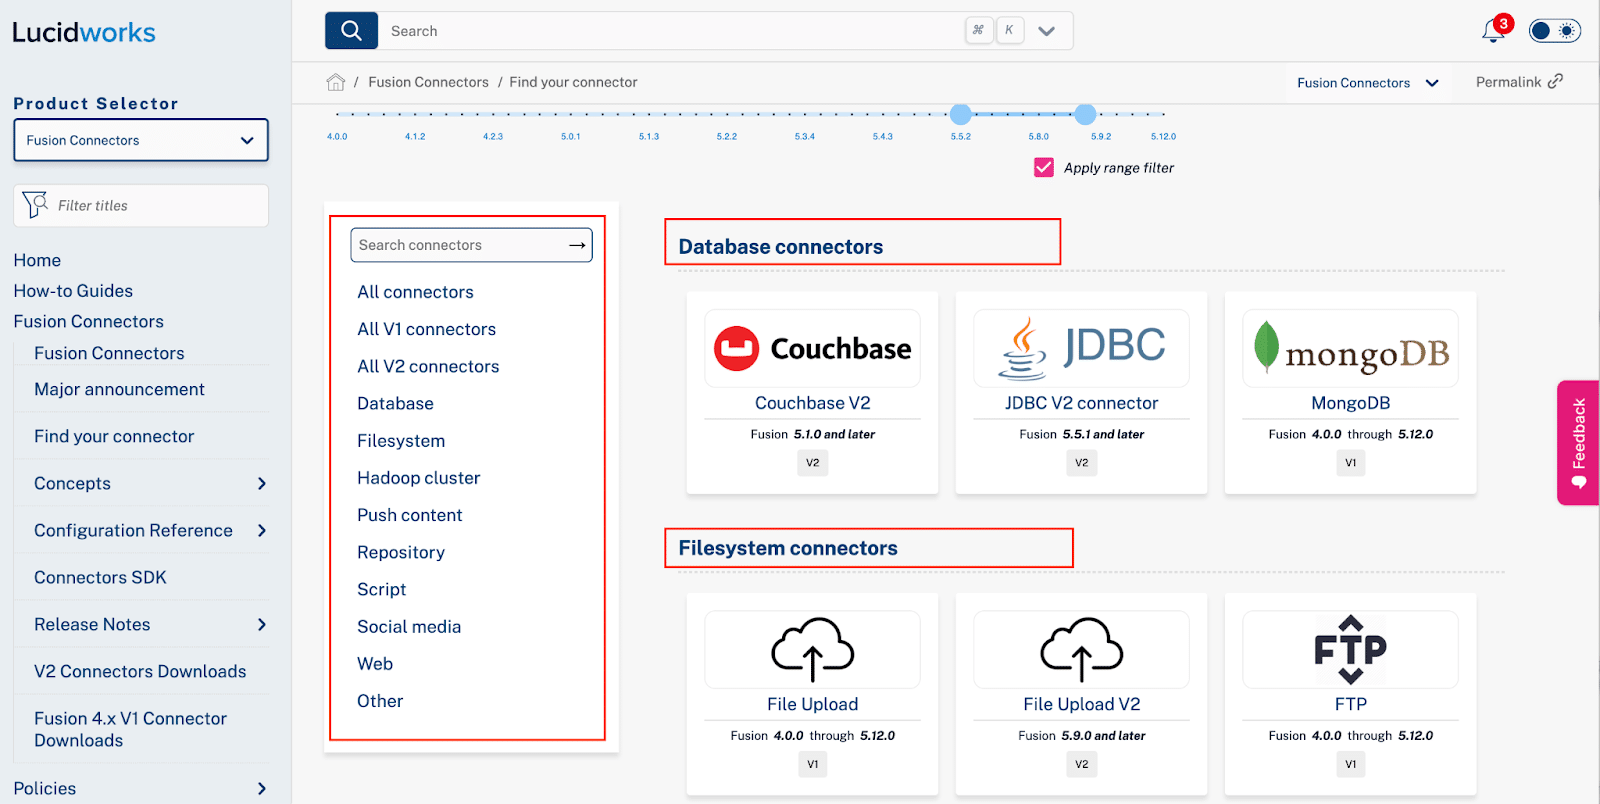Select All V2 connectors category
1600x804 pixels.
428,366
